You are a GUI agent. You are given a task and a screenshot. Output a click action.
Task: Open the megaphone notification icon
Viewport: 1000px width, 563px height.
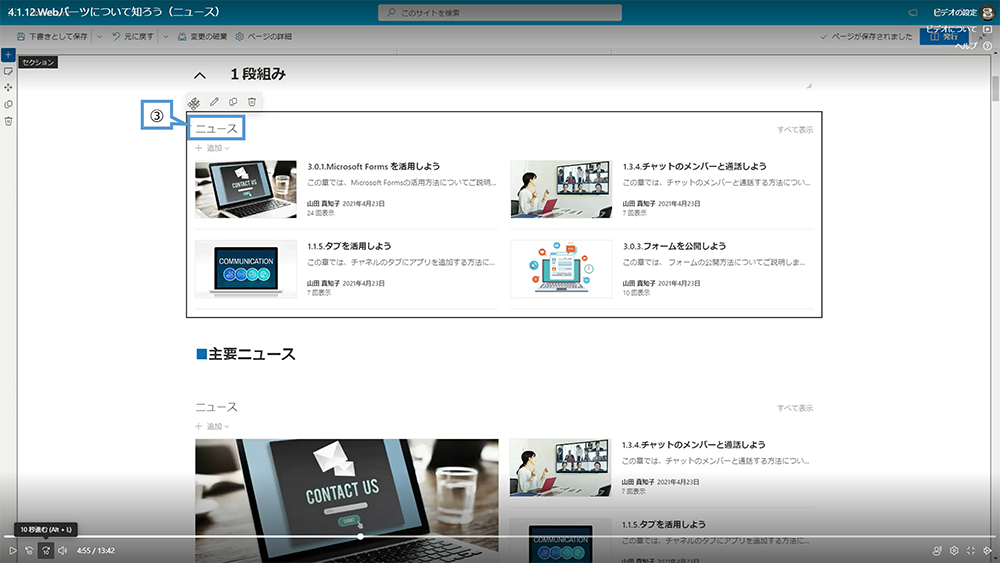pyautogui.click(x=913, y=13)
